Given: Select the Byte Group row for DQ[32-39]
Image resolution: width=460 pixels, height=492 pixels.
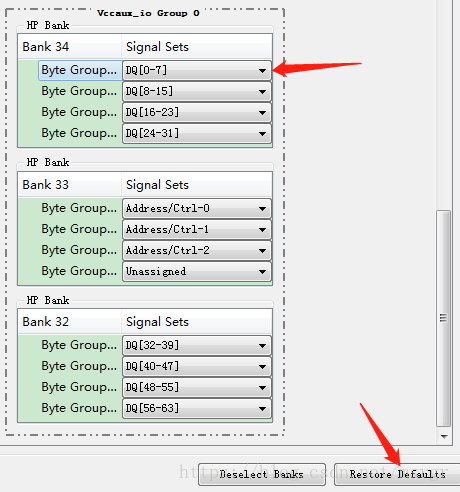Looking at the screenshot, I should click(80, 345).
